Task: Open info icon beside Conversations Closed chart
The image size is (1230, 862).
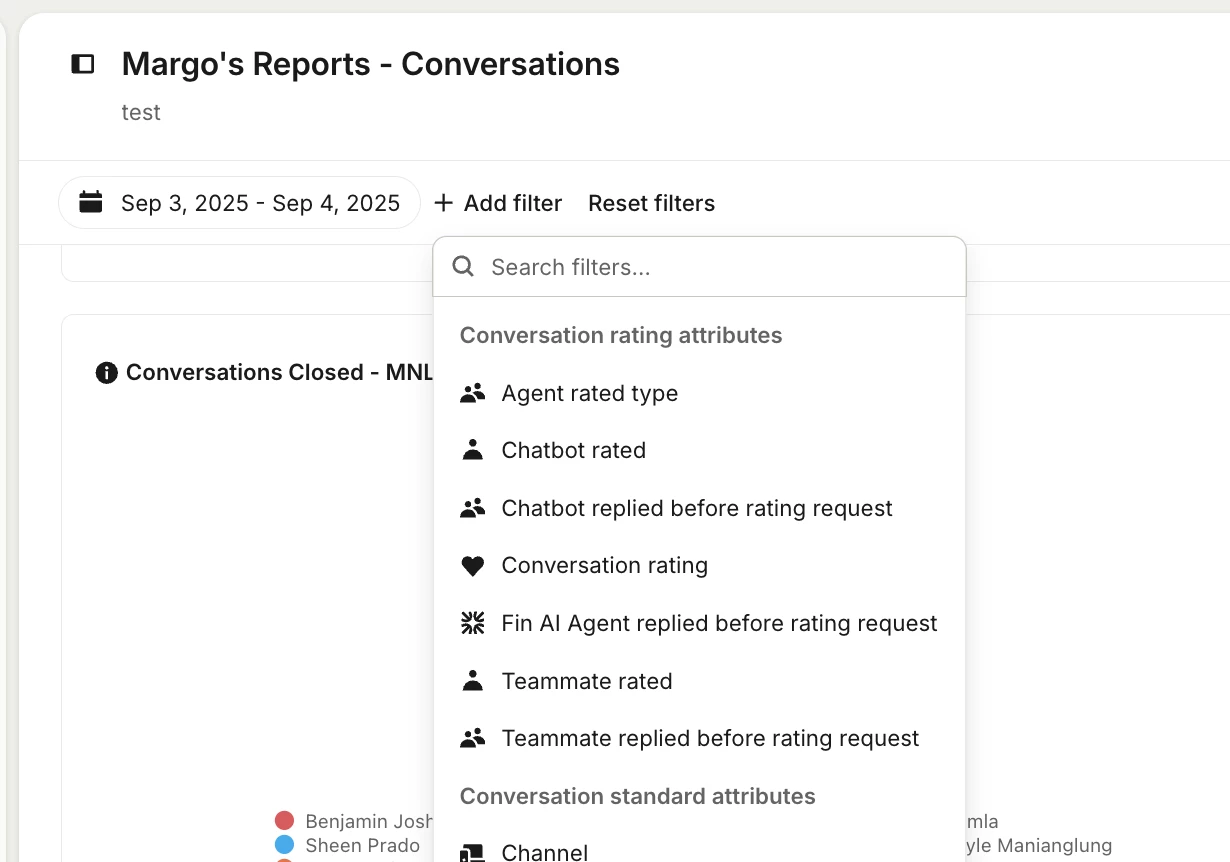Action: (107, 373)
